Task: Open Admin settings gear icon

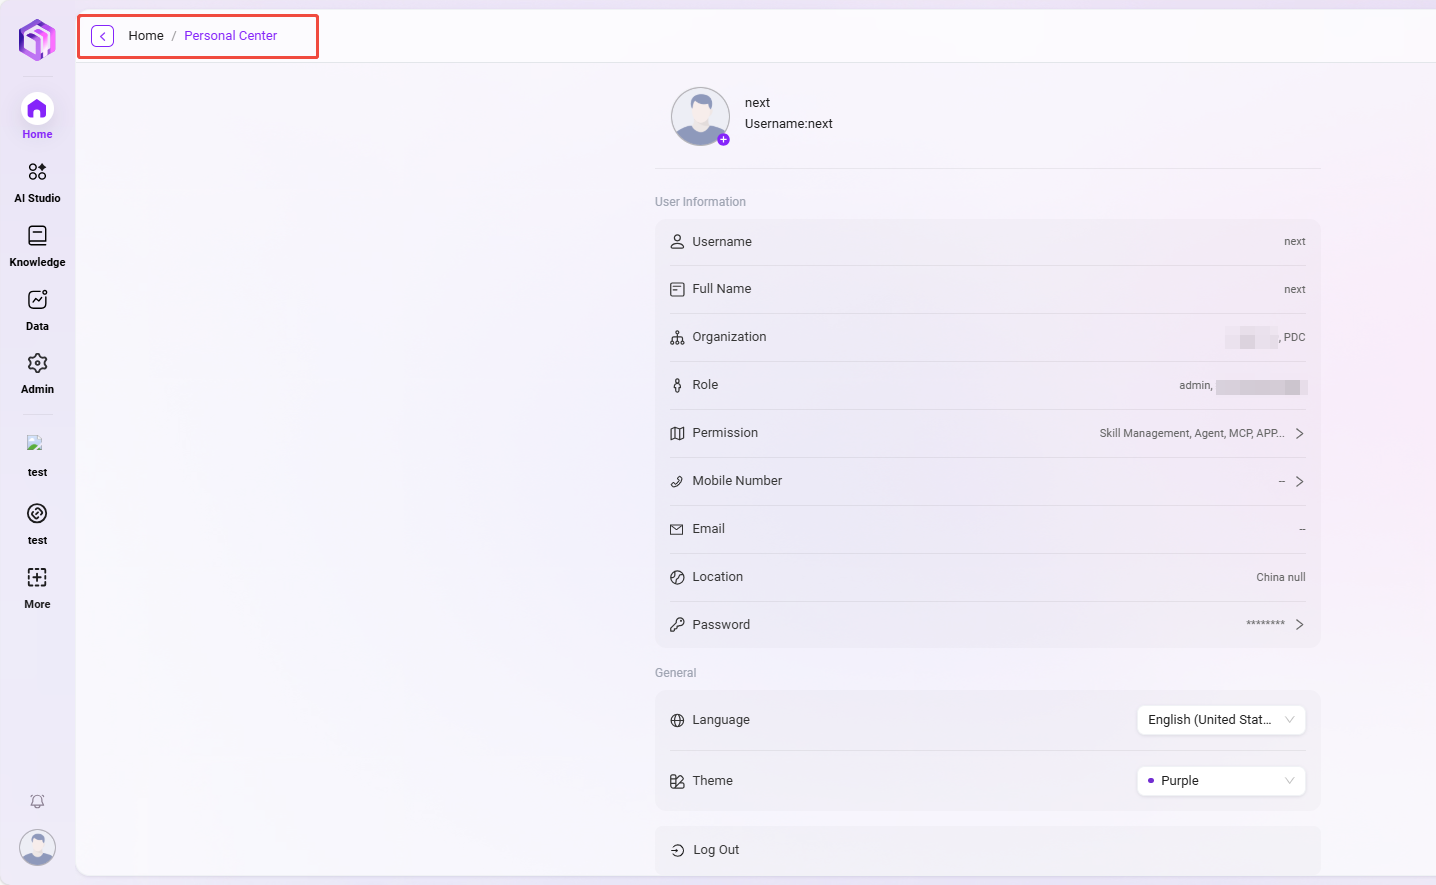Action: coord(37,363)
